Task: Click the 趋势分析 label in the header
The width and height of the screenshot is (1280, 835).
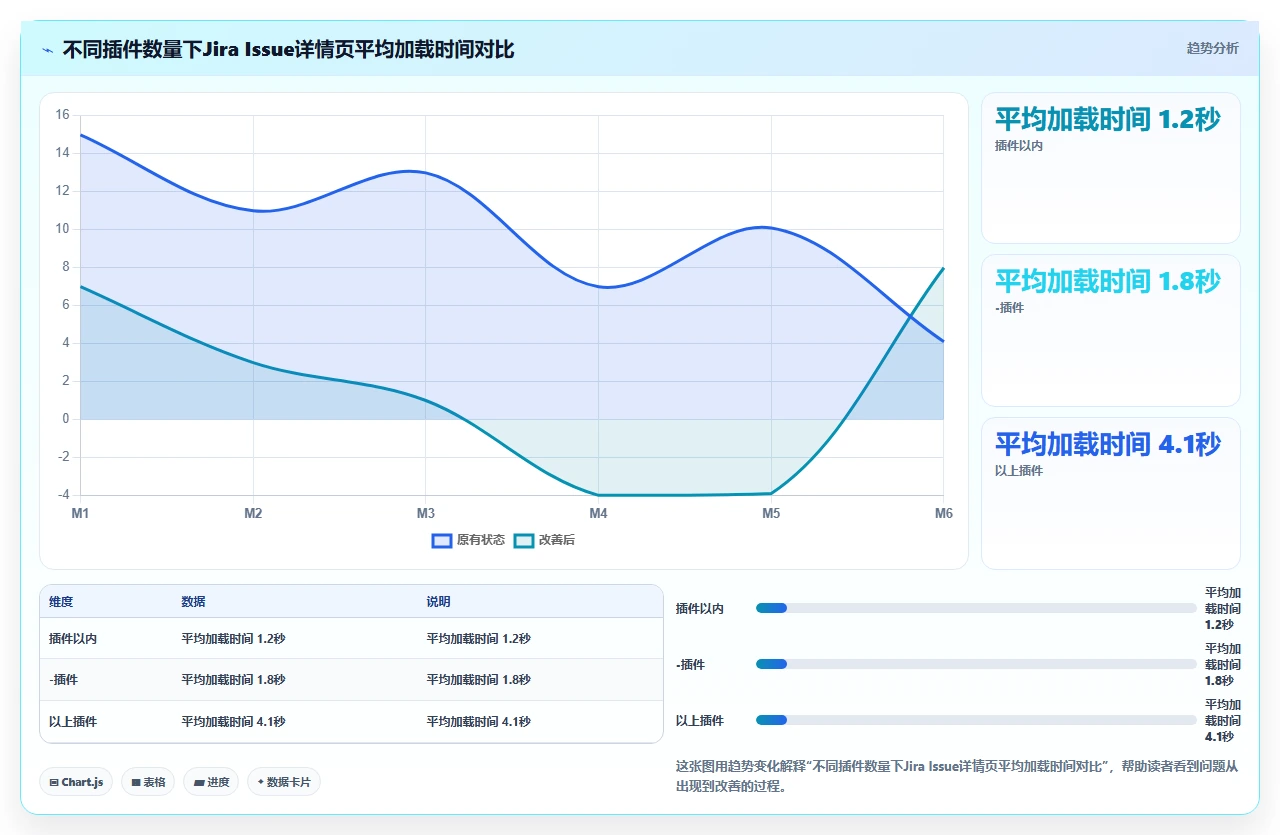Action: coord(1213,48)
